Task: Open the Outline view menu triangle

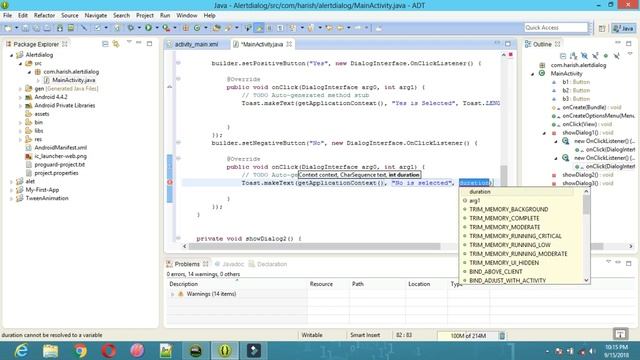Action: click(630, 54)
